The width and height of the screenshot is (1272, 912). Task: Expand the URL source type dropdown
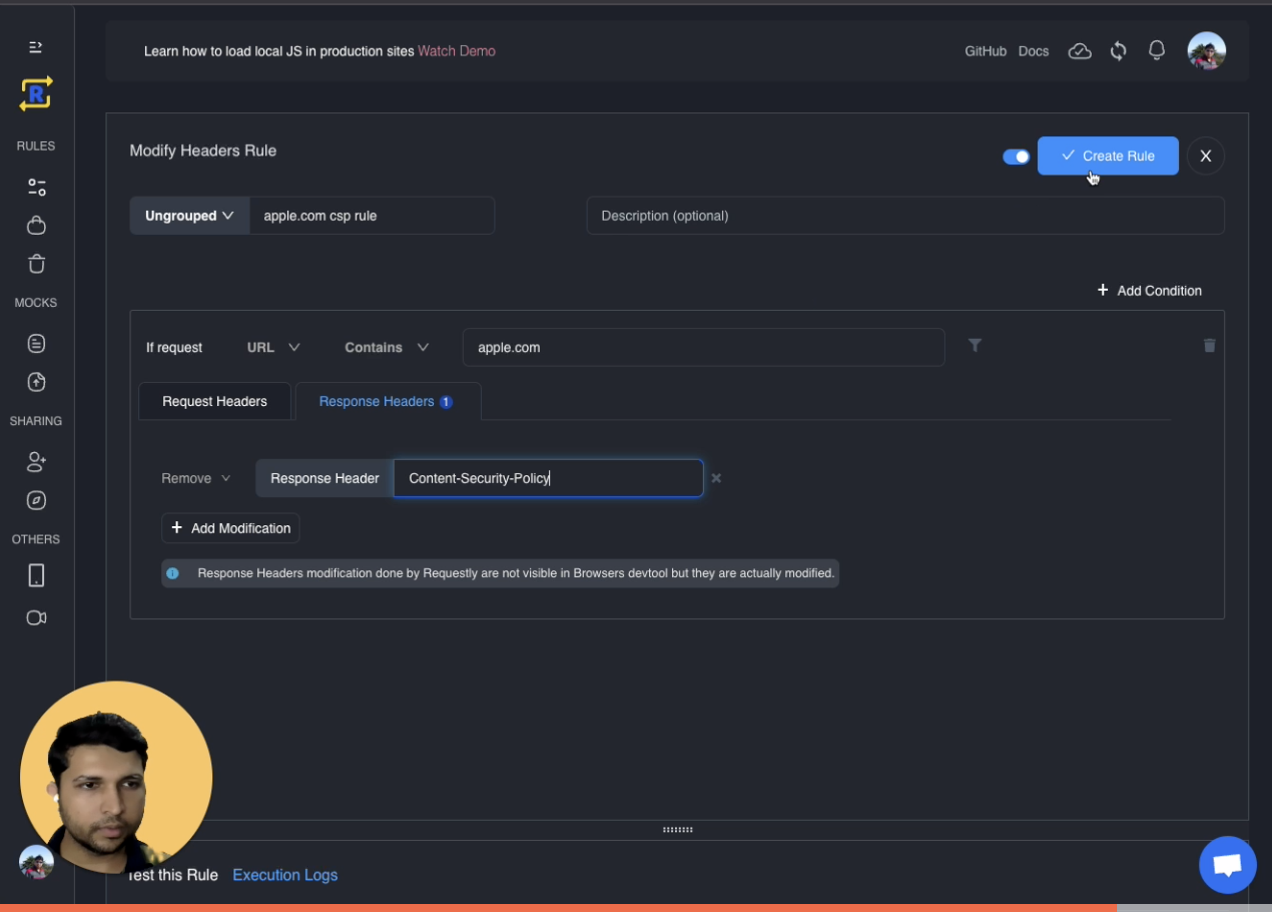273,347
